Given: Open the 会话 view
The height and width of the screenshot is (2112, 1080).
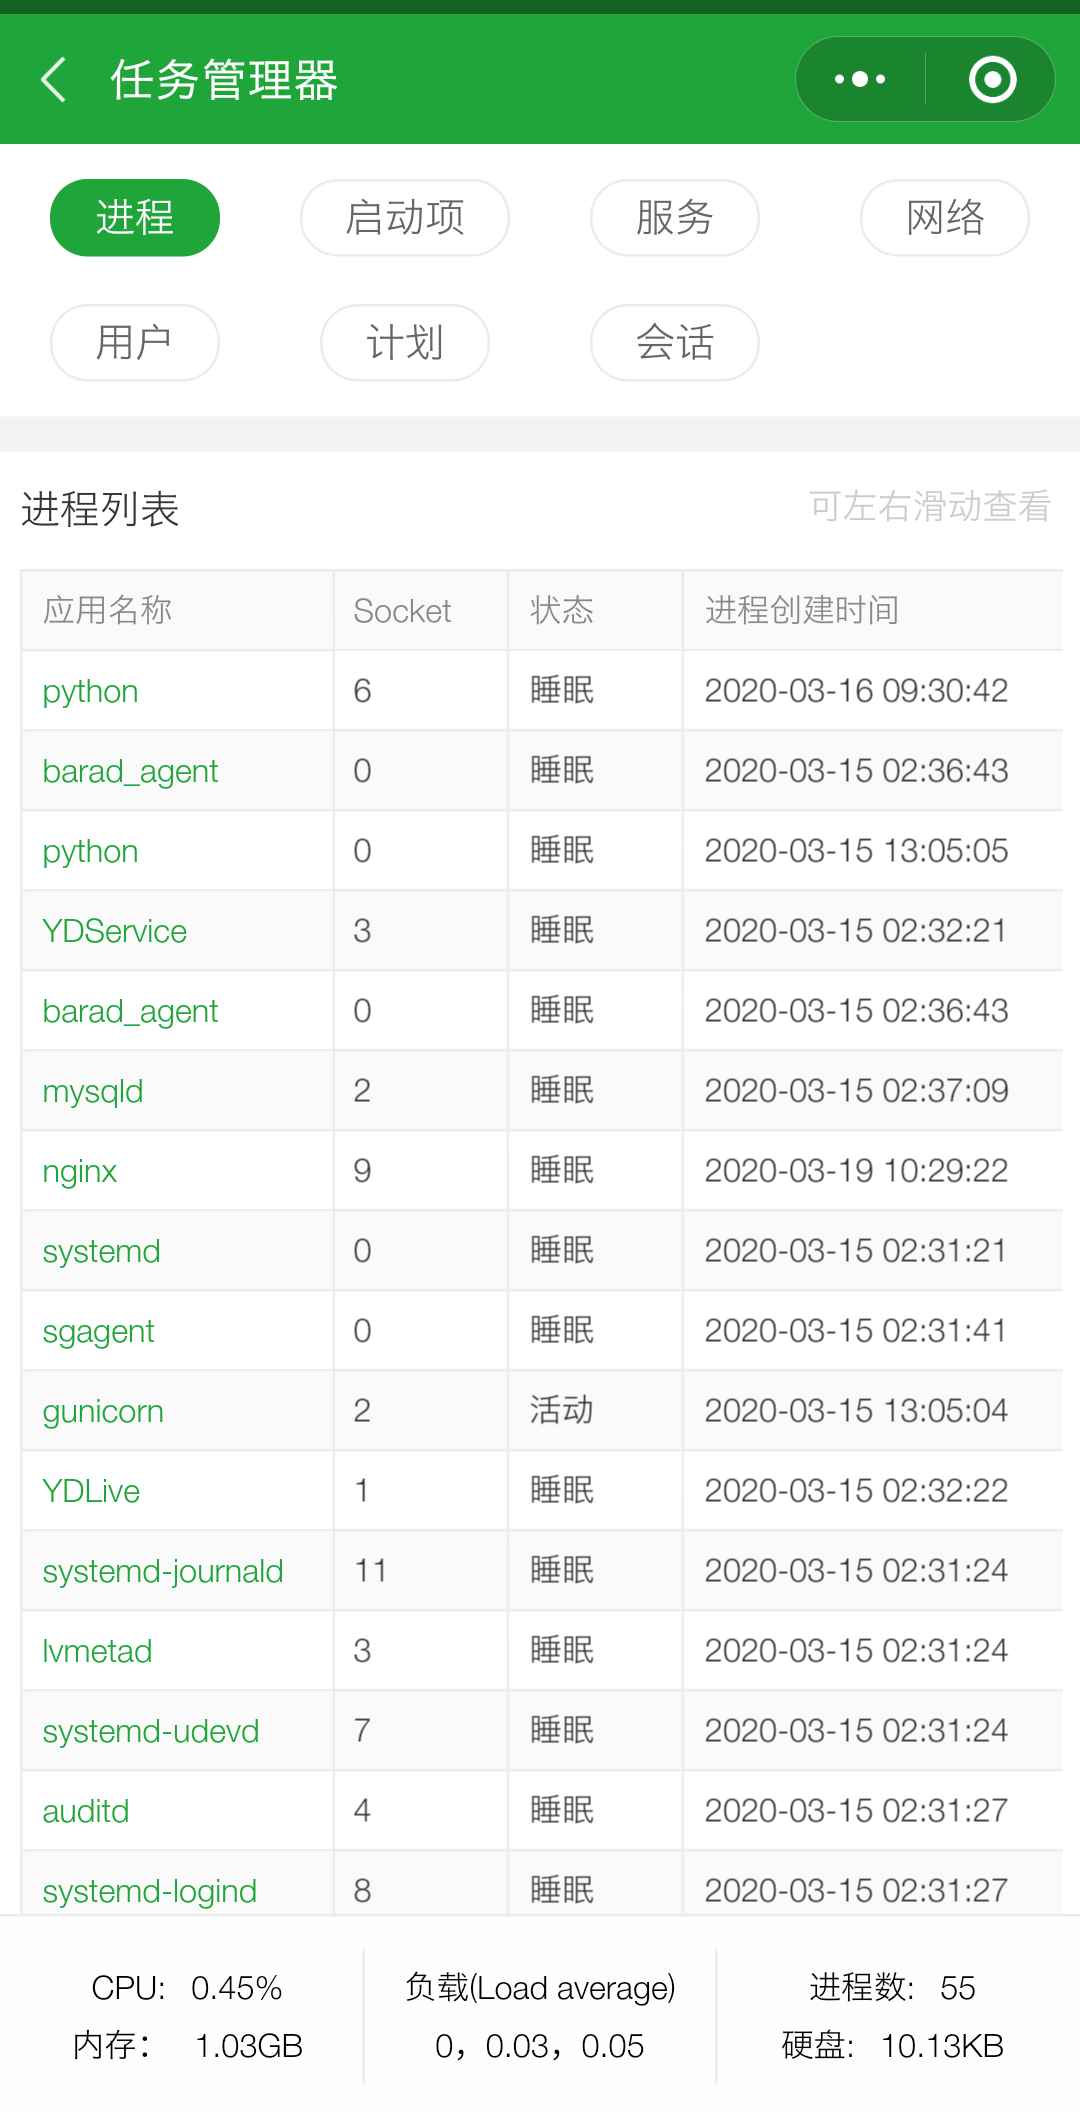Looking at the screenshot, I should 674,343.
